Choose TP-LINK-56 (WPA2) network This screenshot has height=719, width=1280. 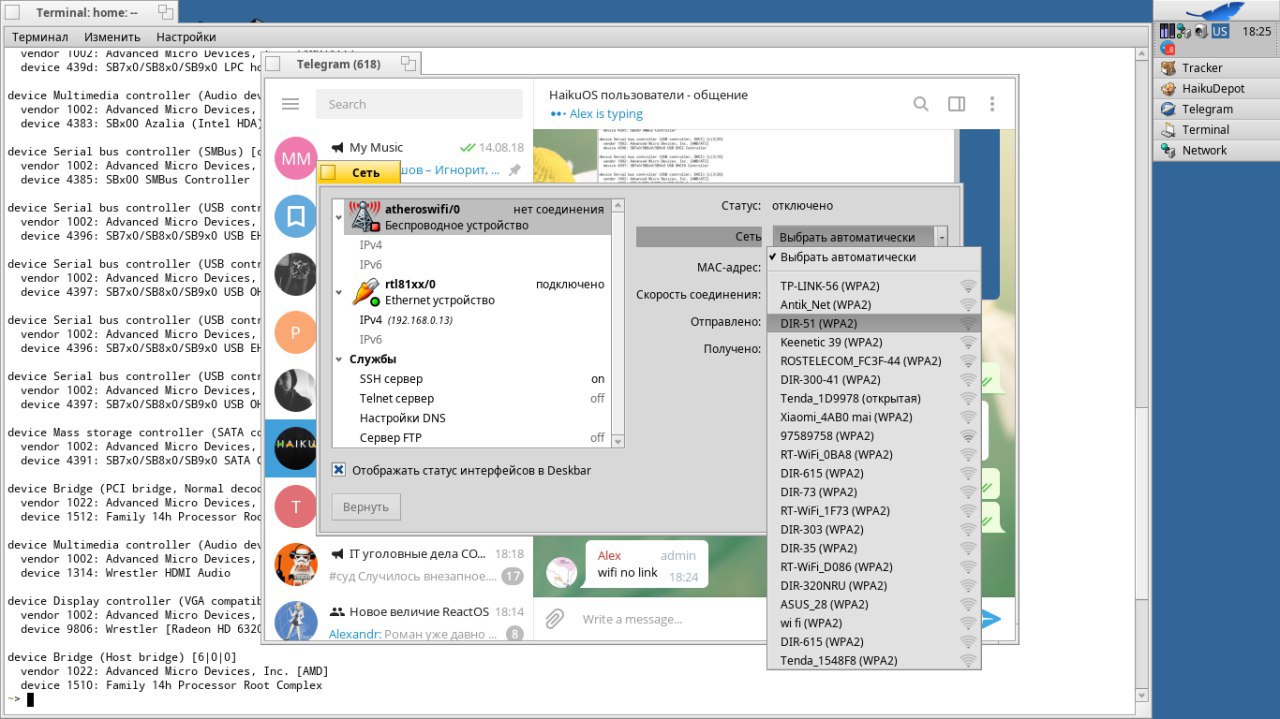[x=874, y=286]
